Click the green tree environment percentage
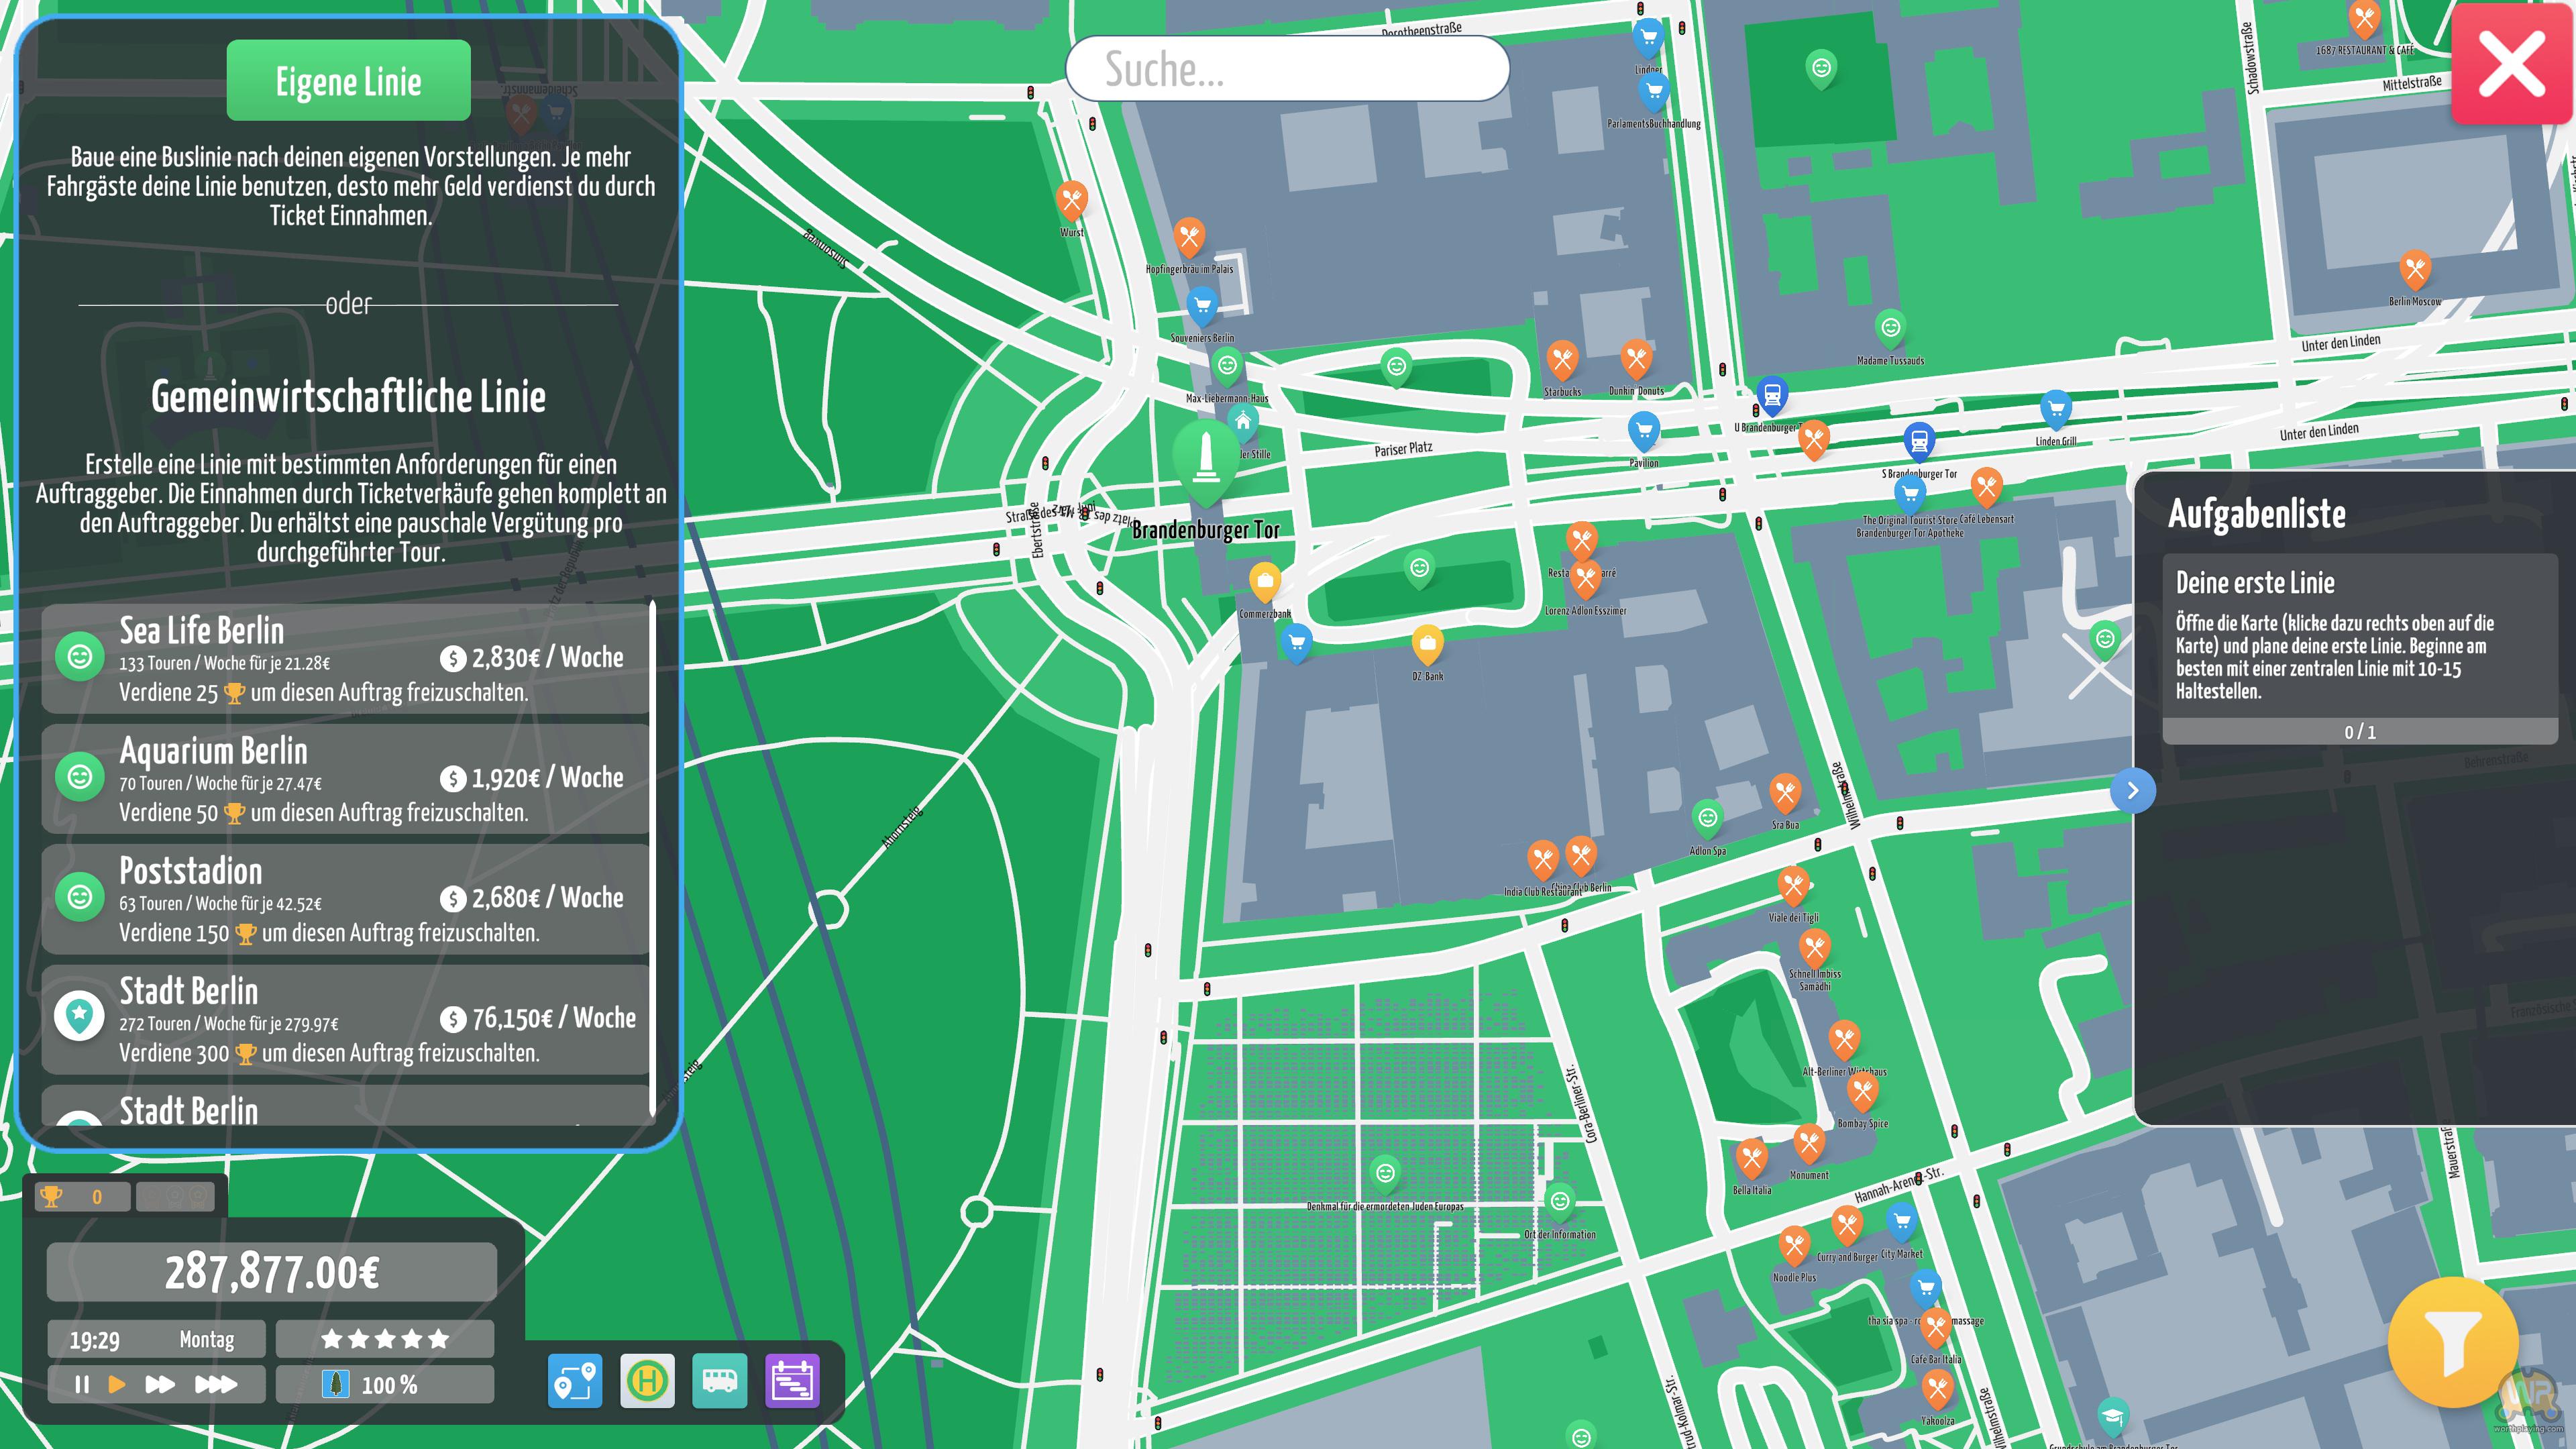This screenshot has height=1449, width=2576. coord(384,1384)
